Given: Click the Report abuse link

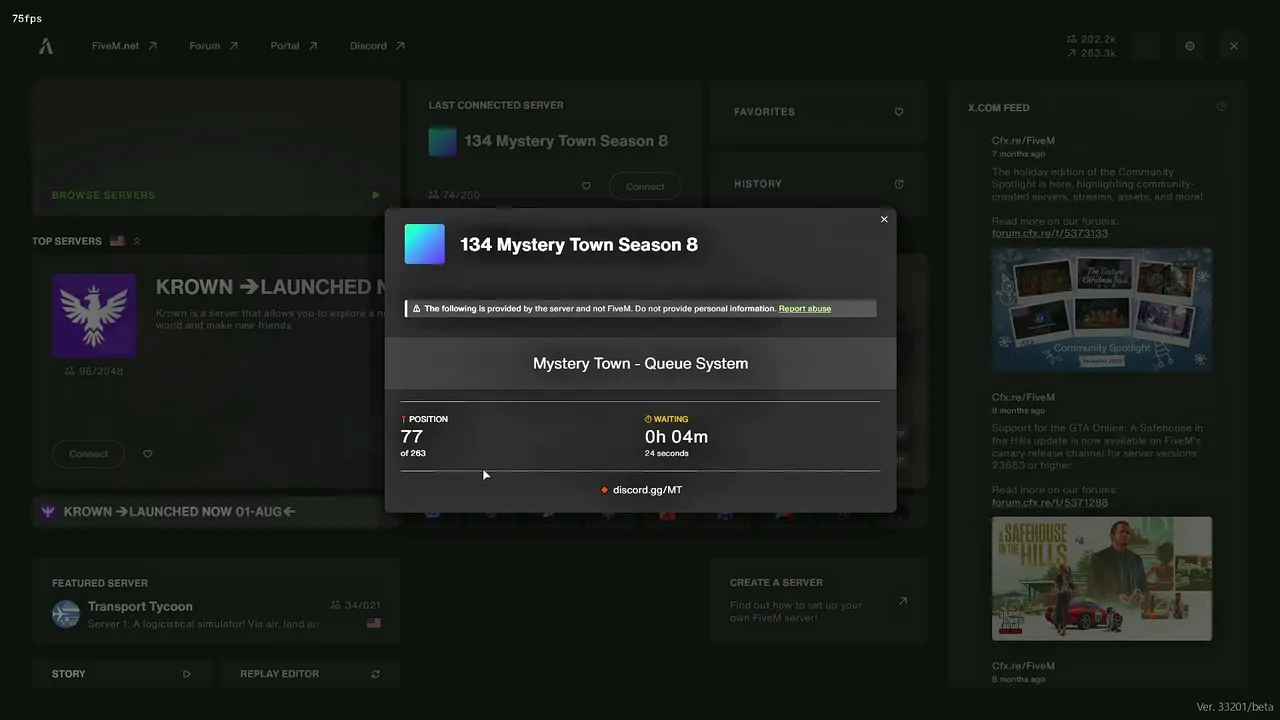Looking at the screenshot, I should [x=805, y=309].
